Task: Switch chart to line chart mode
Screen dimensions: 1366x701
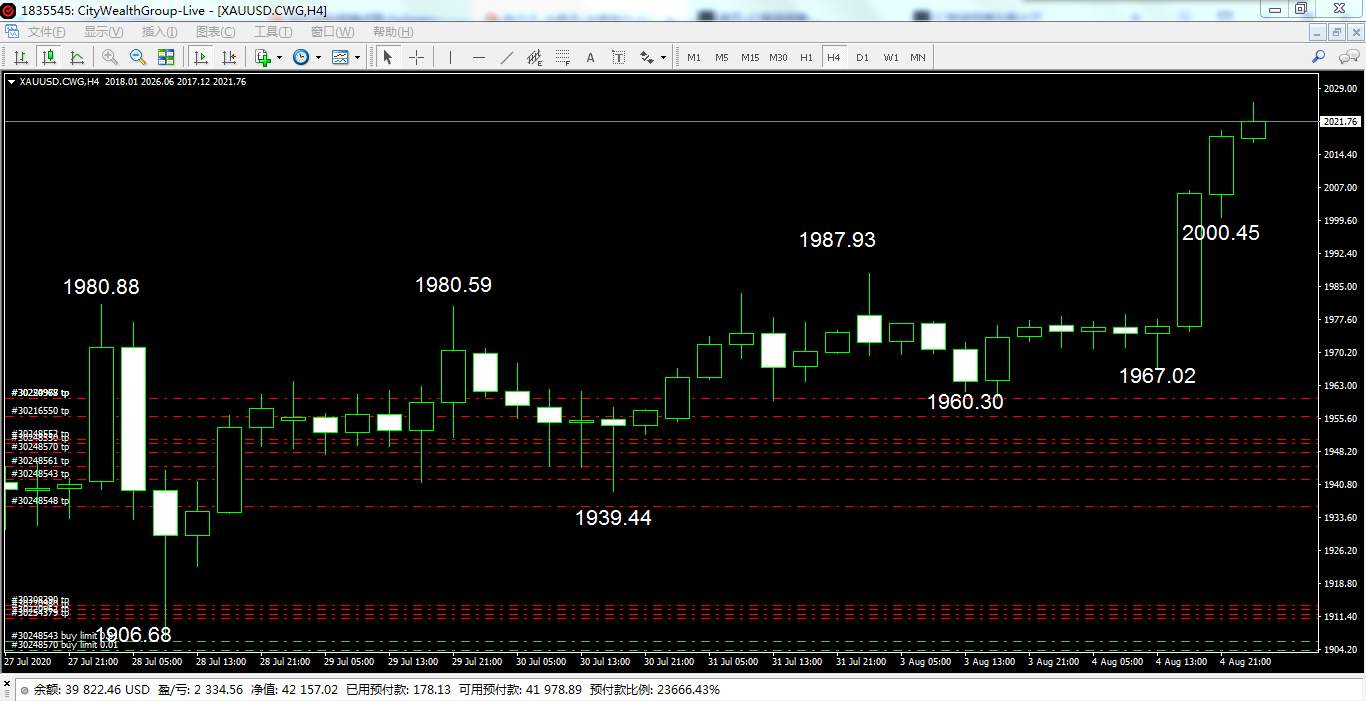Action: coord(76,57)
